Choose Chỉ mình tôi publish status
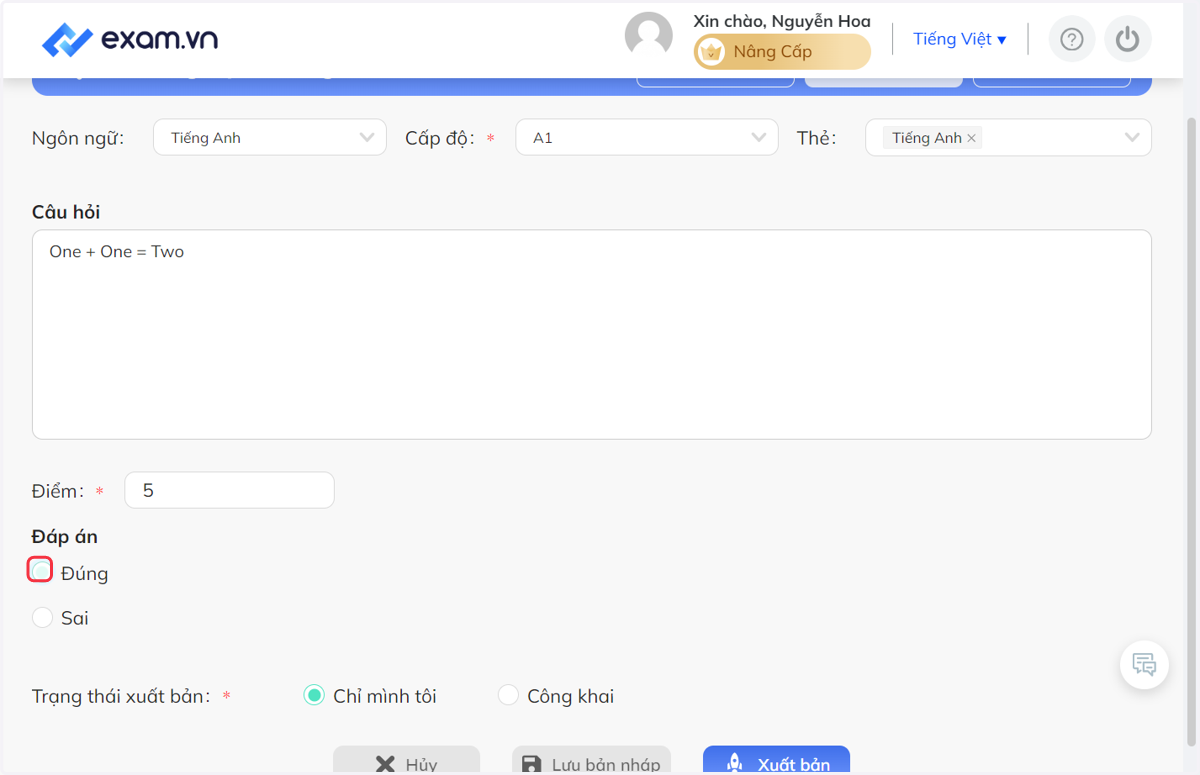This screenshot has height=775, width=1200. pyautogui.click(x=314, y=696)
